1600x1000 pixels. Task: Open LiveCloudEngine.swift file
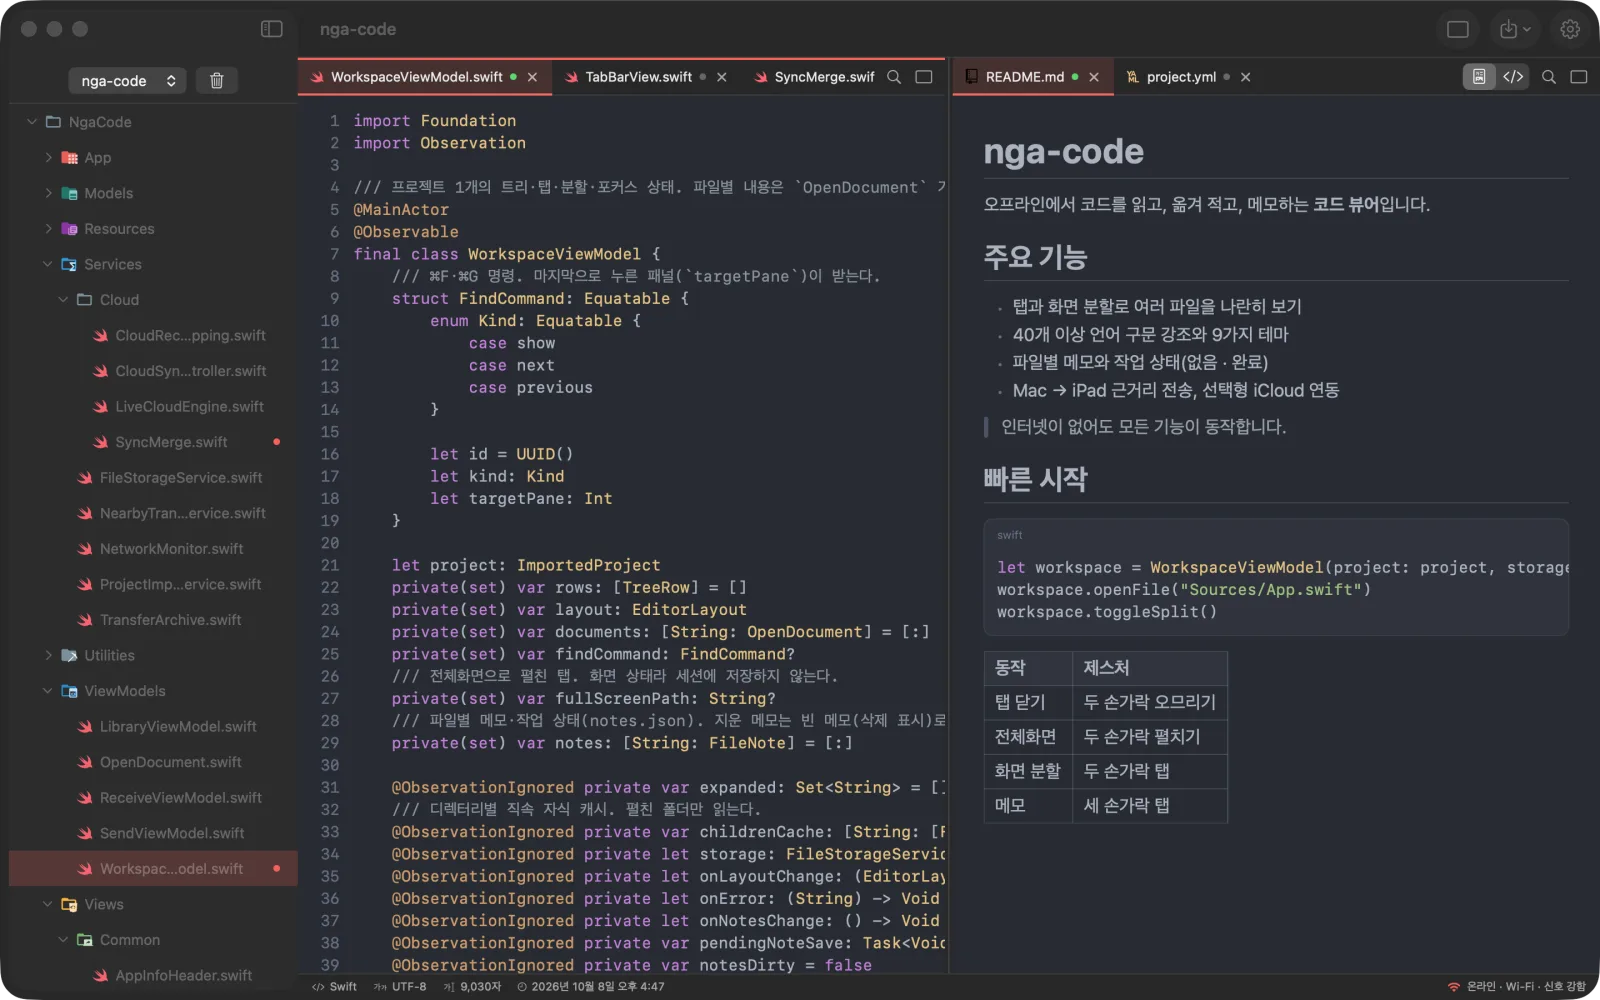click(153, 406)
